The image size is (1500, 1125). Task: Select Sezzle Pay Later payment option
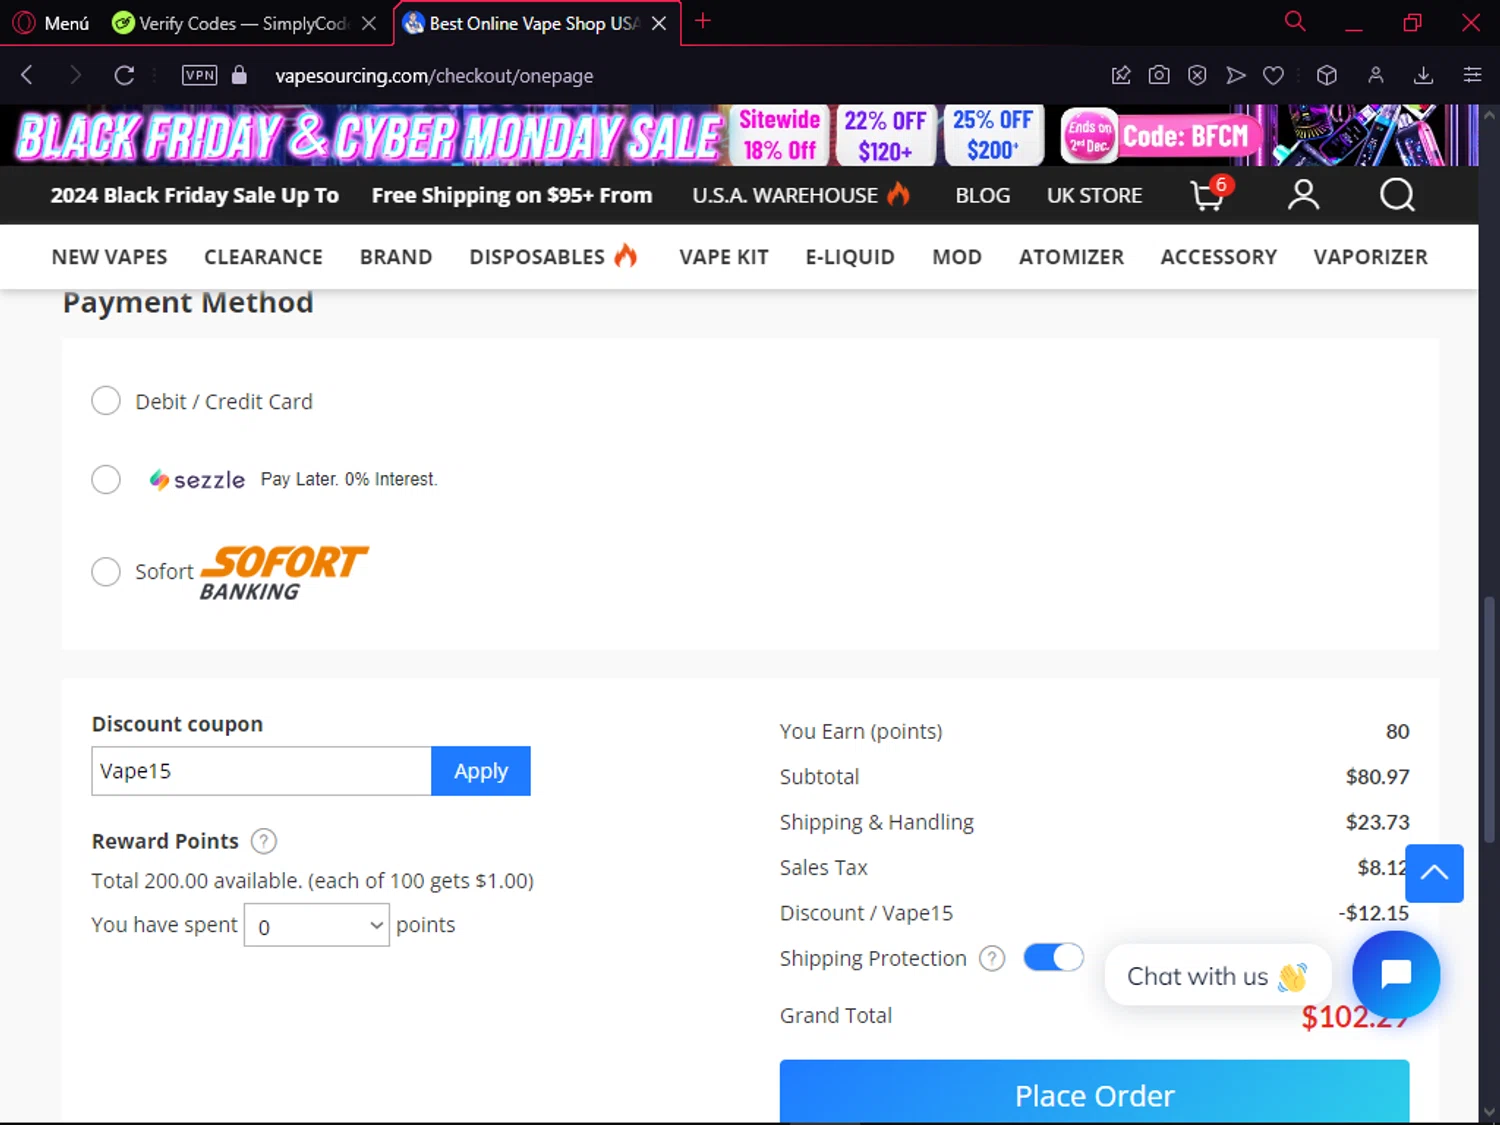pyautogui.click(x=106, y=479)
